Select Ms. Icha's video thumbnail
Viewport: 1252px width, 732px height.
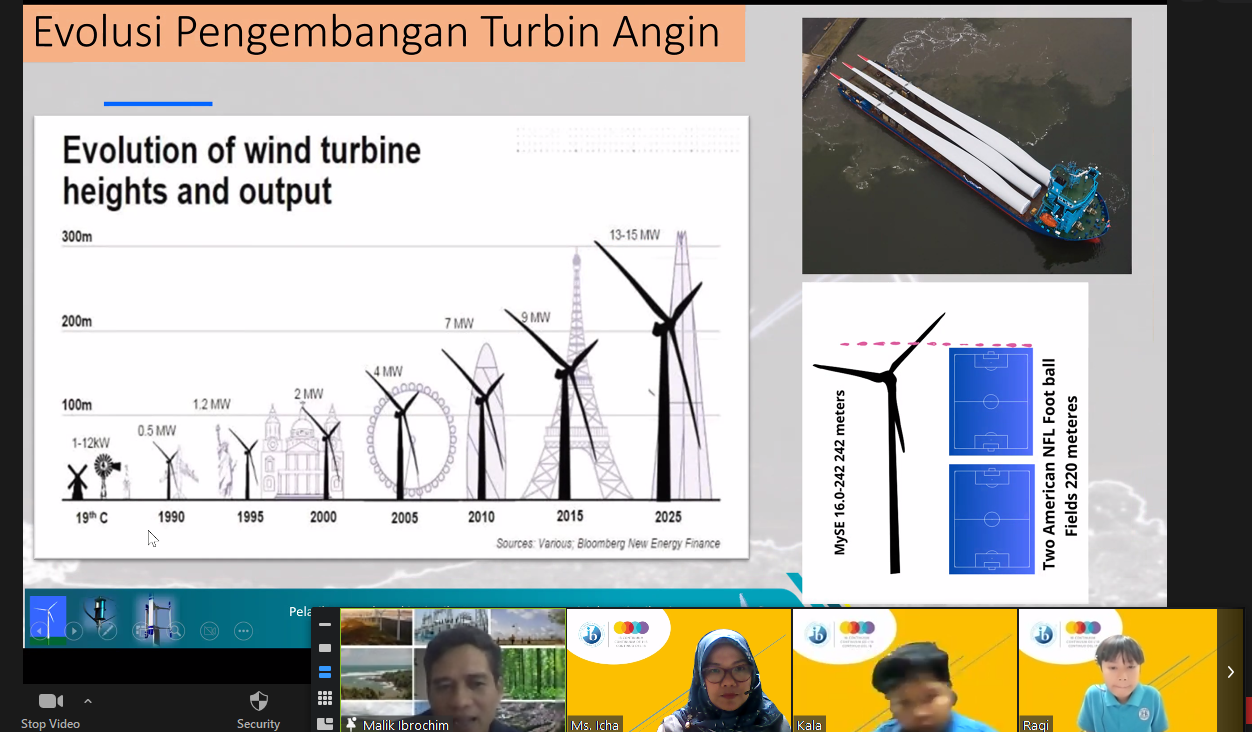(x=679, y=670)
